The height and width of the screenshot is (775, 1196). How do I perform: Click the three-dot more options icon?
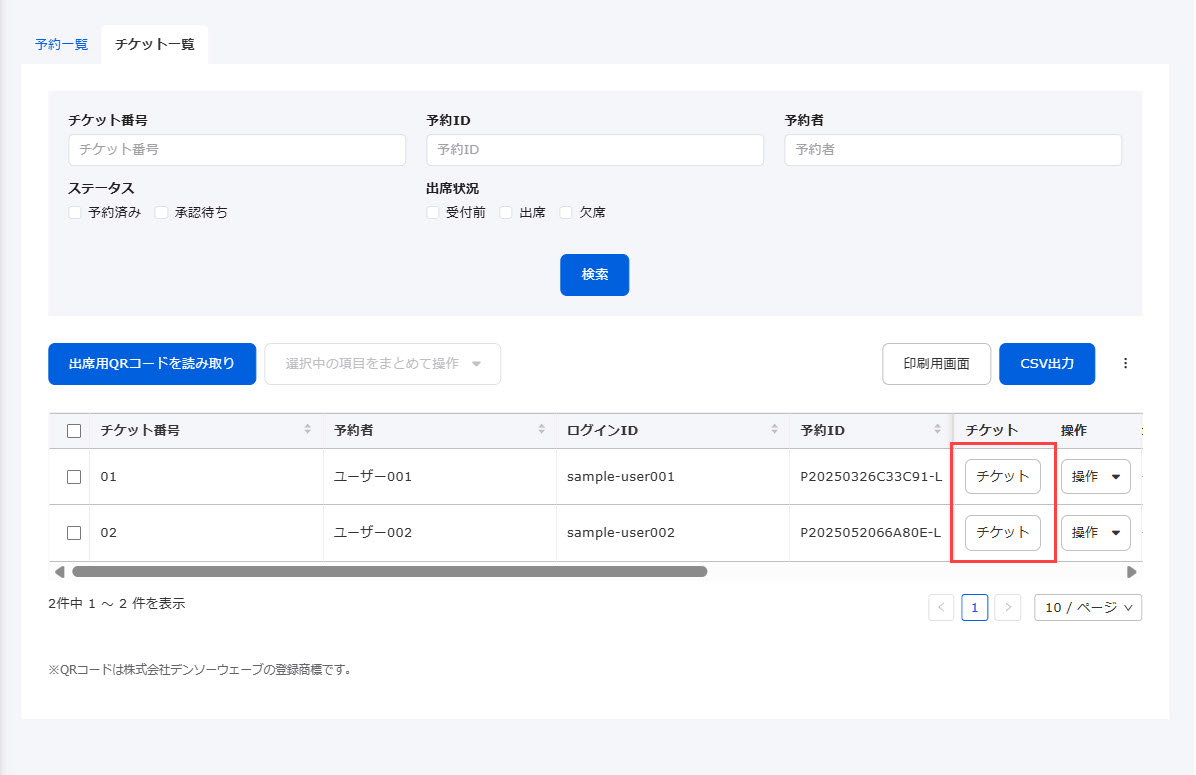1125,364
